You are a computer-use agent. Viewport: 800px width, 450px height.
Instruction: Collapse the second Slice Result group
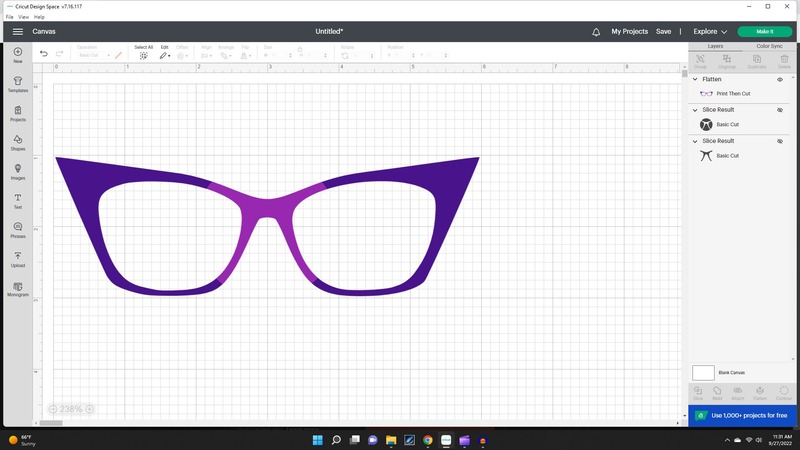(x=695, y=141)
